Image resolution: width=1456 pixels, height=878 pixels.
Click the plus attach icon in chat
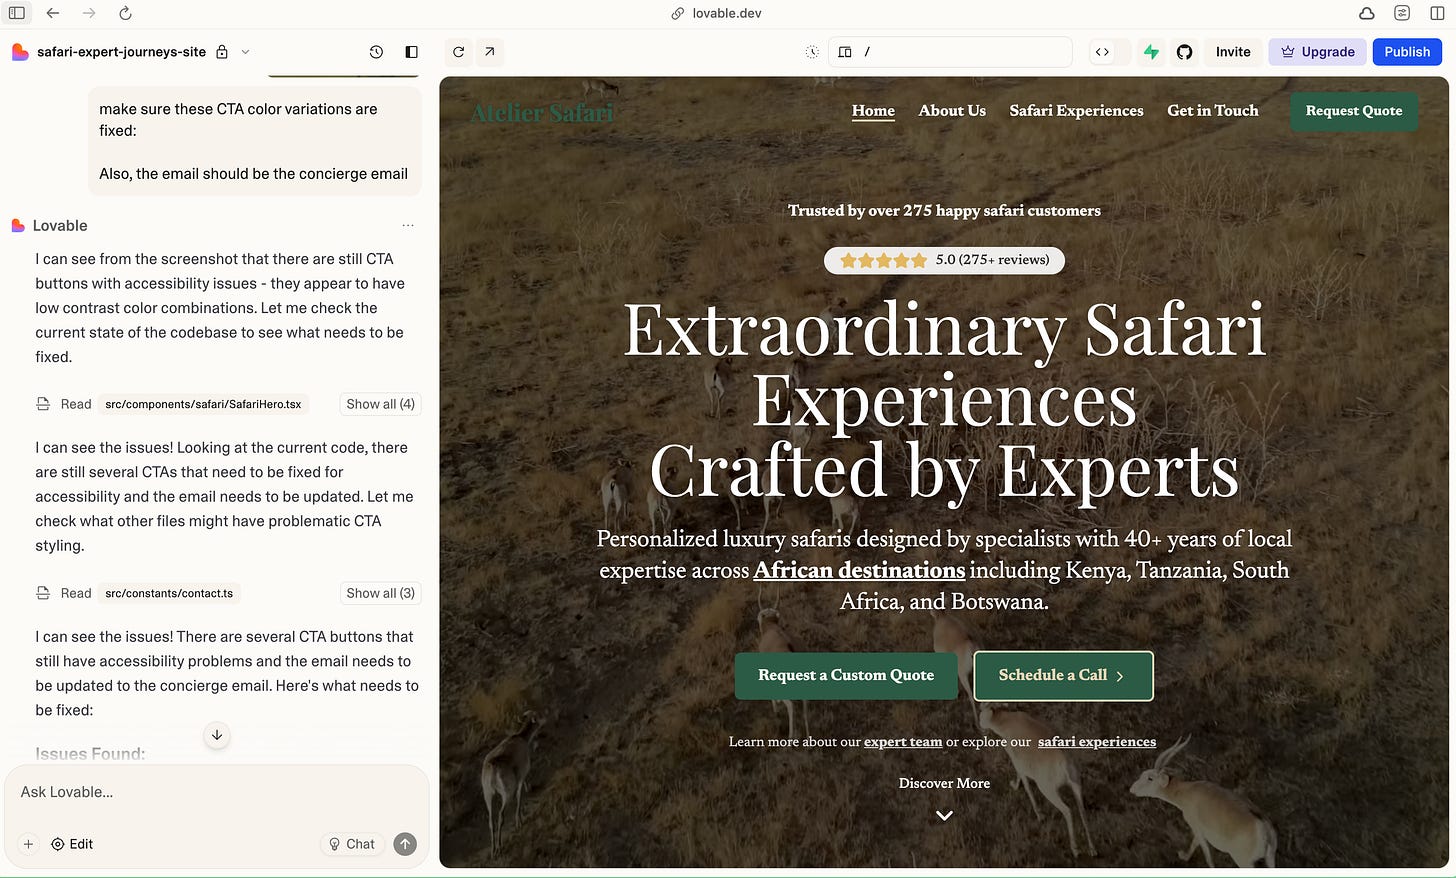click(28, 844)
